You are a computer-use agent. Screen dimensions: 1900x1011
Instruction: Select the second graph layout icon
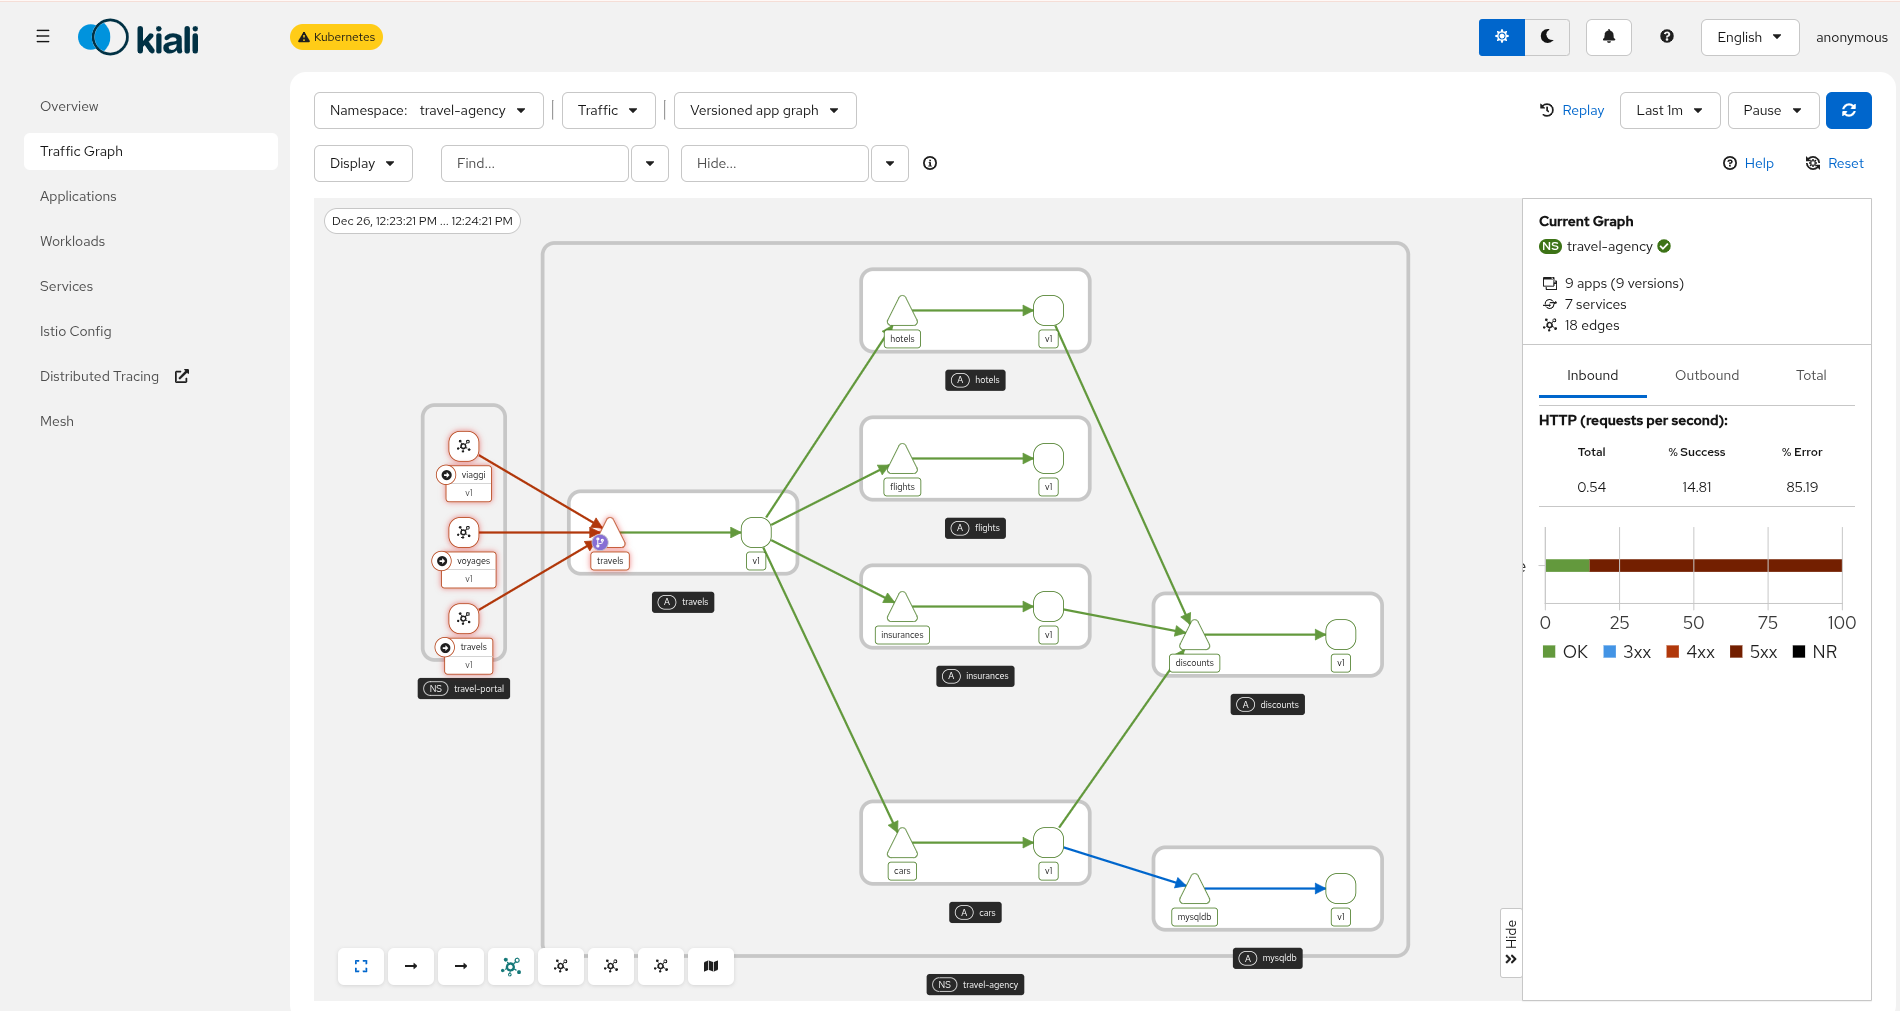[x=561, y=966]
